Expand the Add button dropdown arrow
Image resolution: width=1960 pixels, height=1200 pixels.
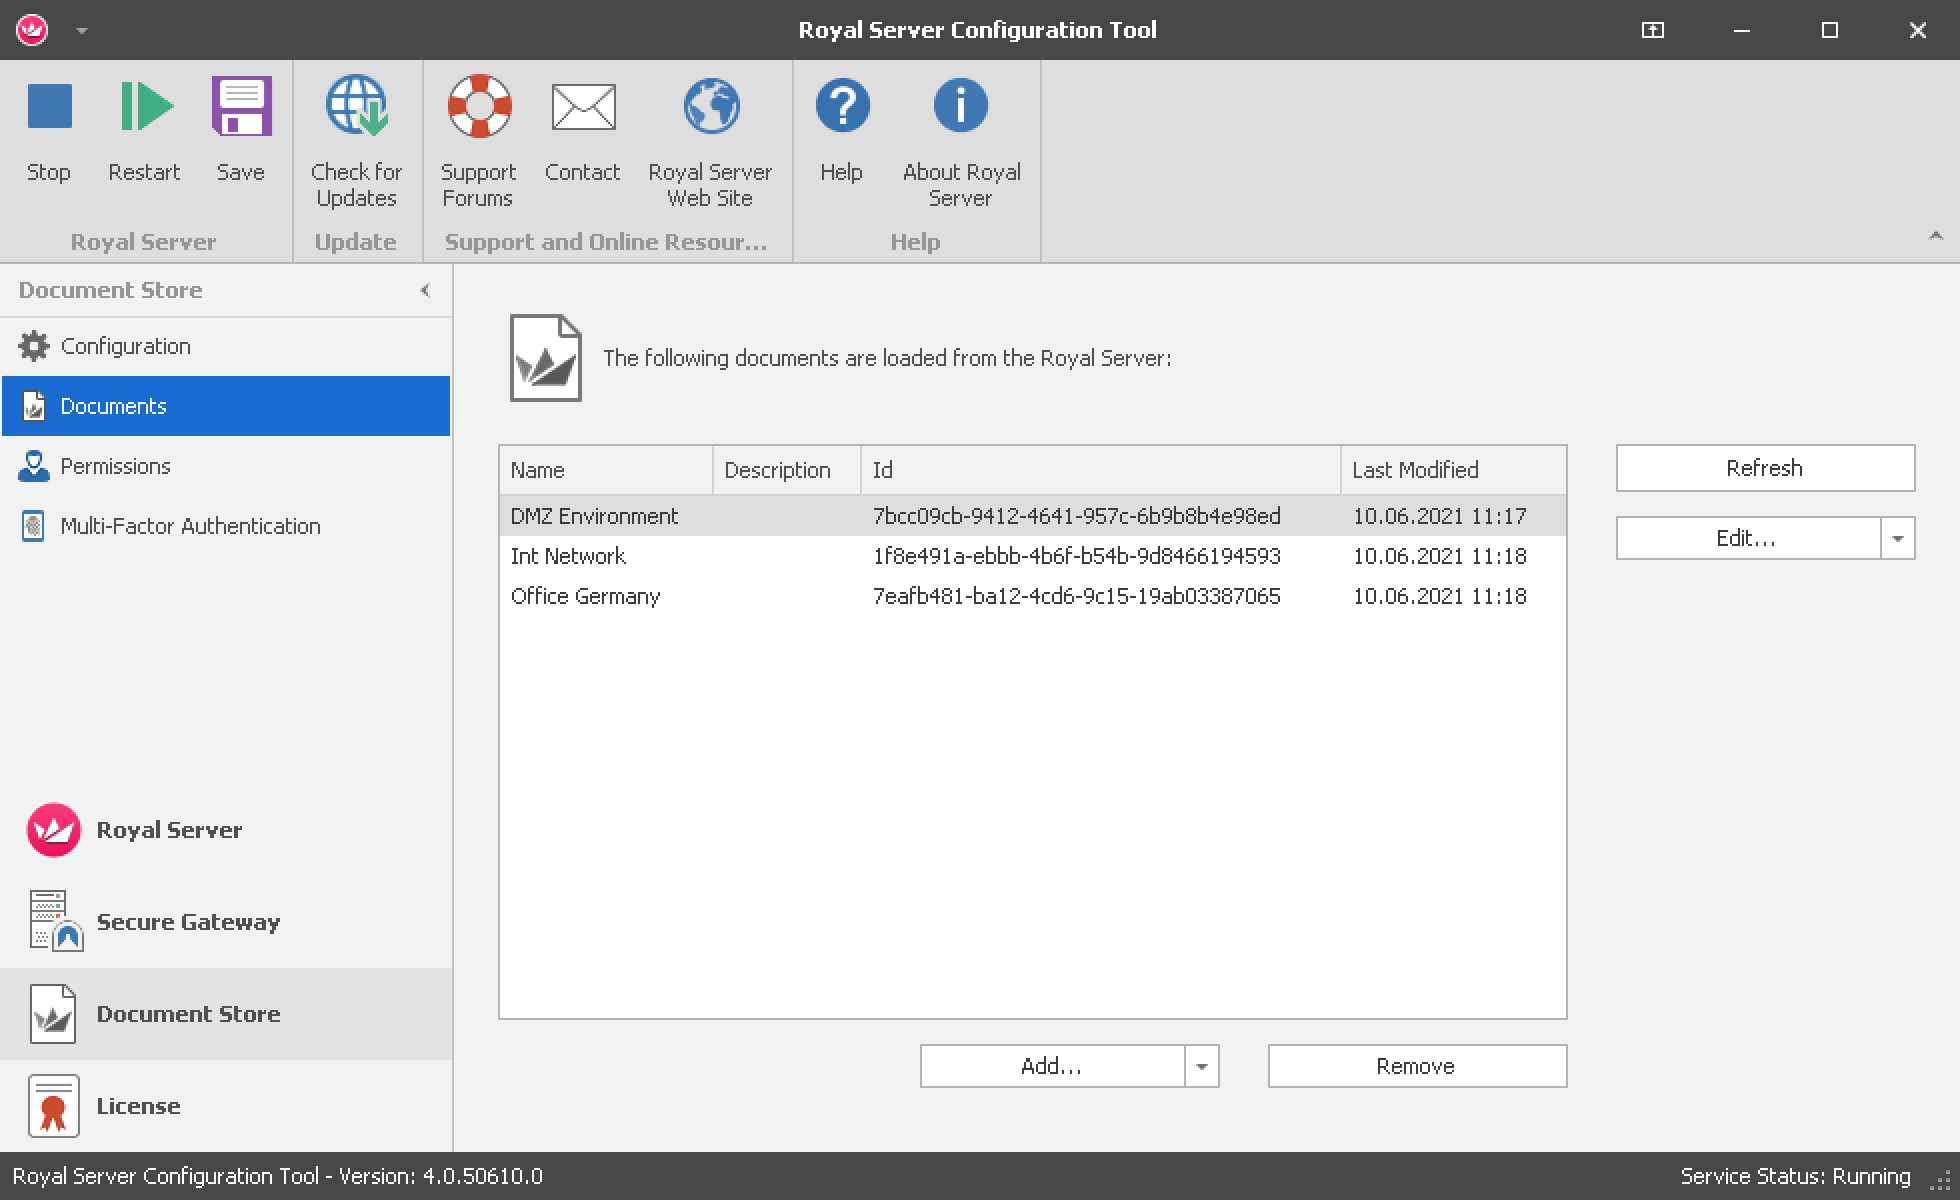coord(1202,1066)
